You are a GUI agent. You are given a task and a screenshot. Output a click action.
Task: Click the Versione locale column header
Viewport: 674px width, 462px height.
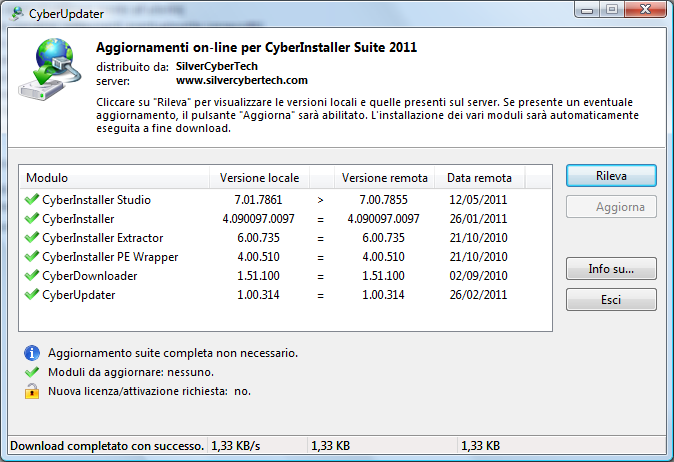259,177
